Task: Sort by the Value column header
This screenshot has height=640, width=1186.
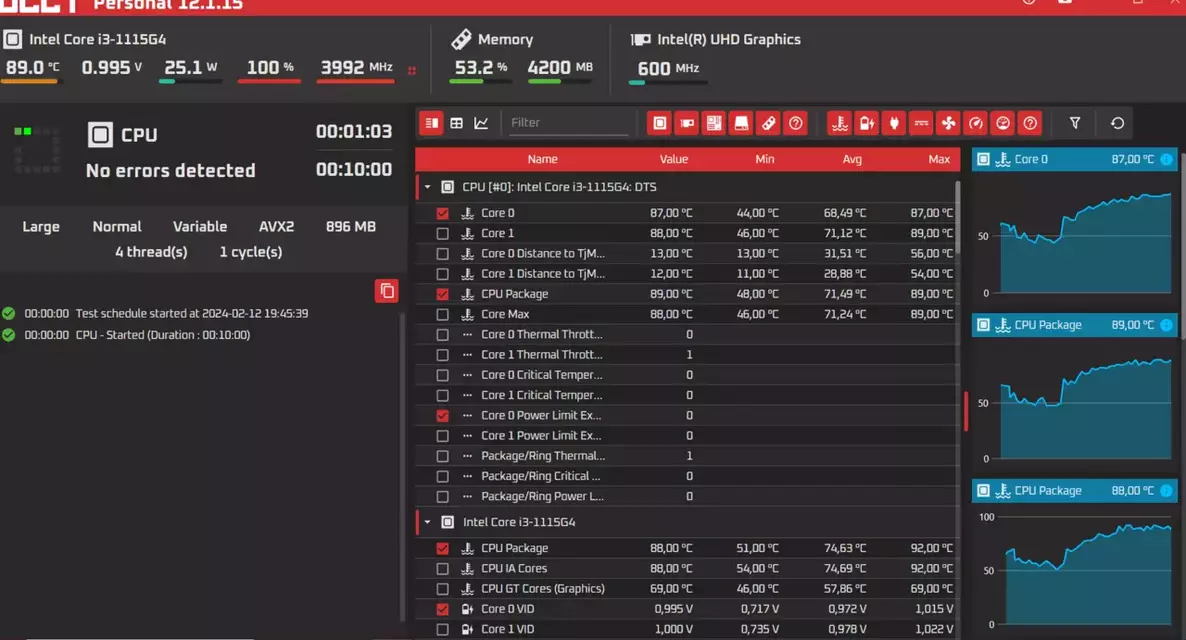Action: pyautogui.click(x=673, y=160)
